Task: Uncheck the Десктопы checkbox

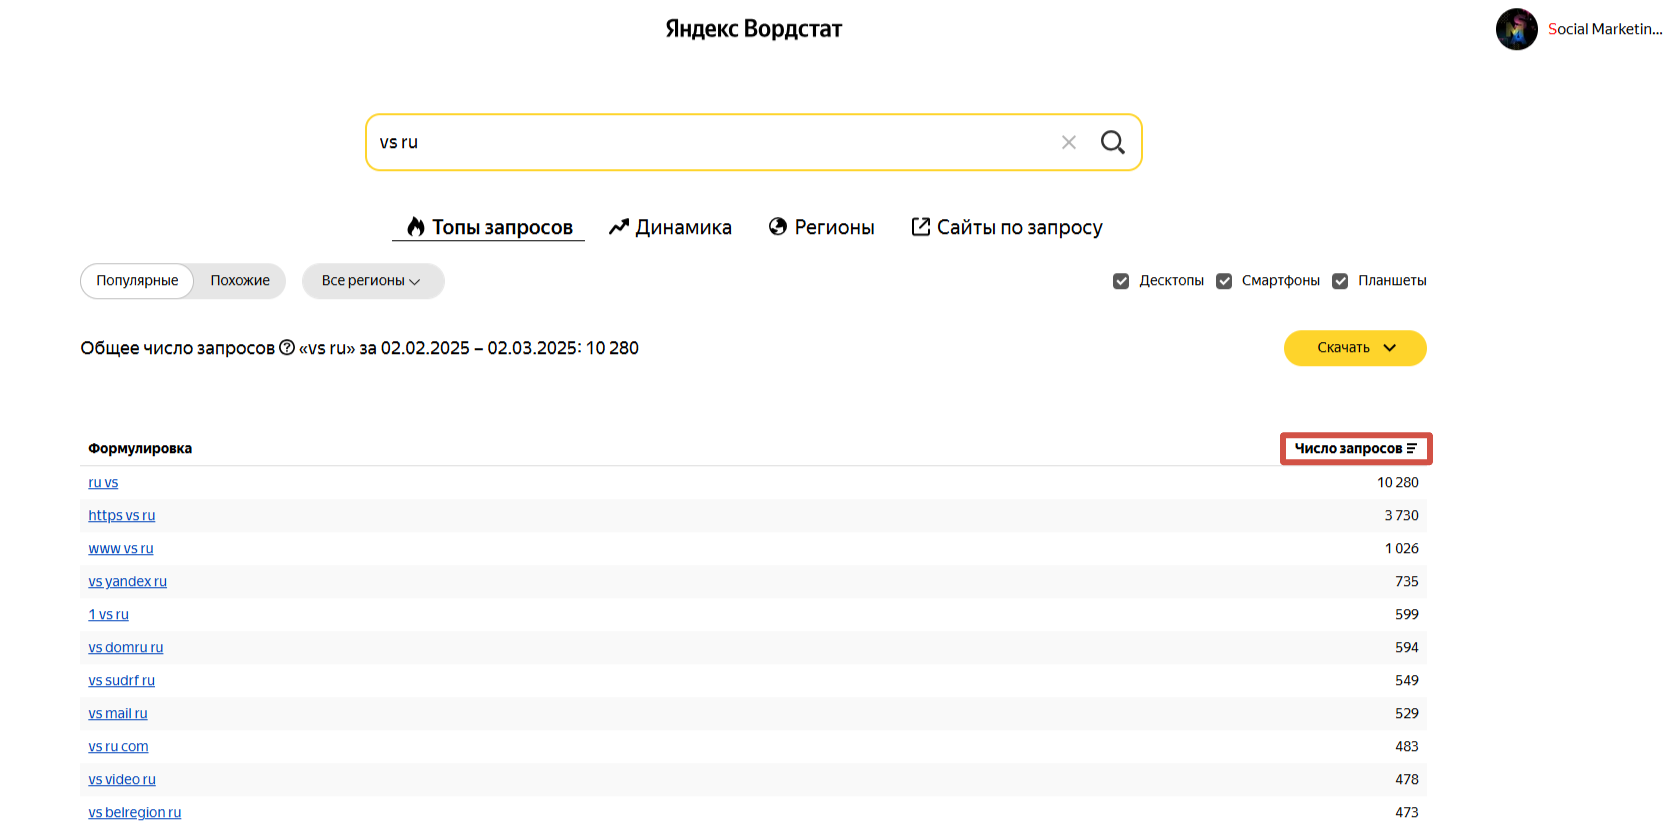Action: (x=1121, y=281)
